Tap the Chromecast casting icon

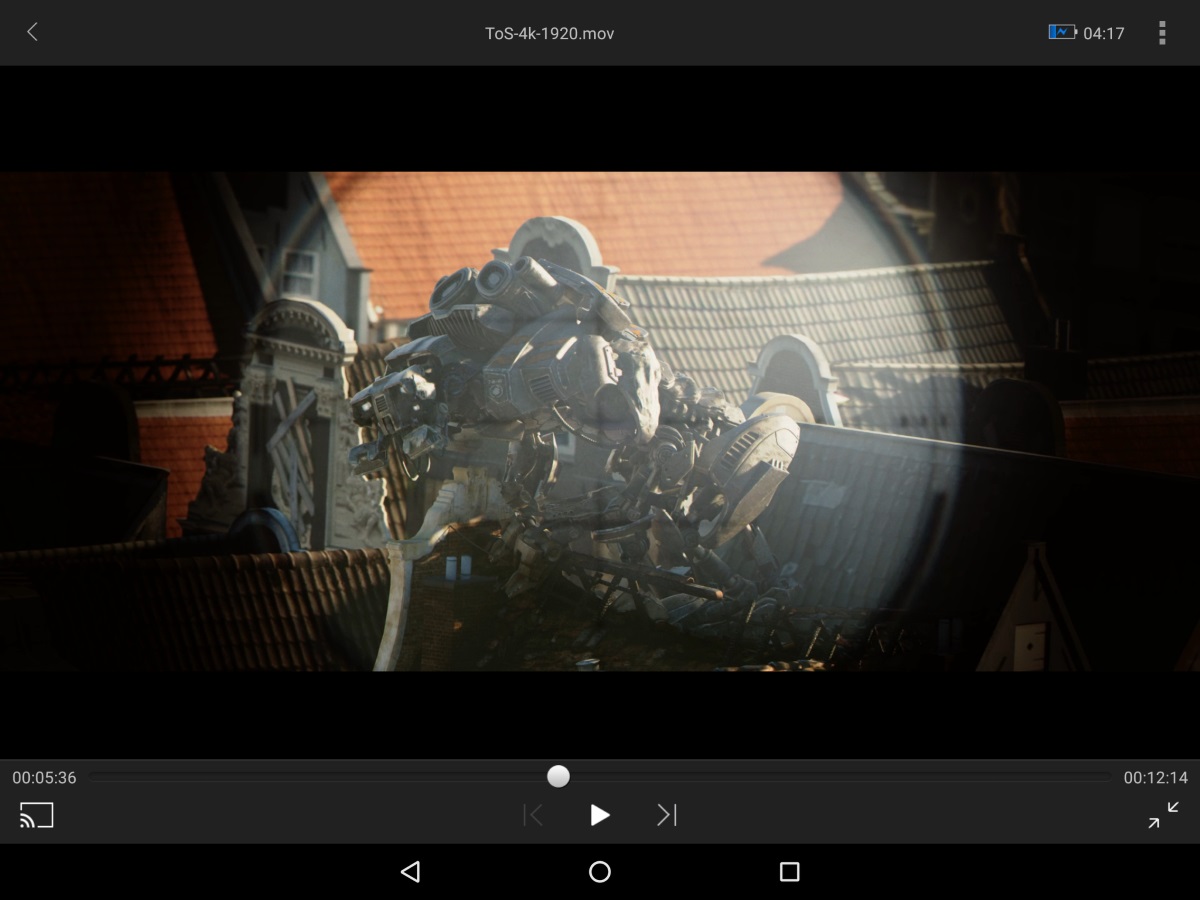[x=37, y=816]
